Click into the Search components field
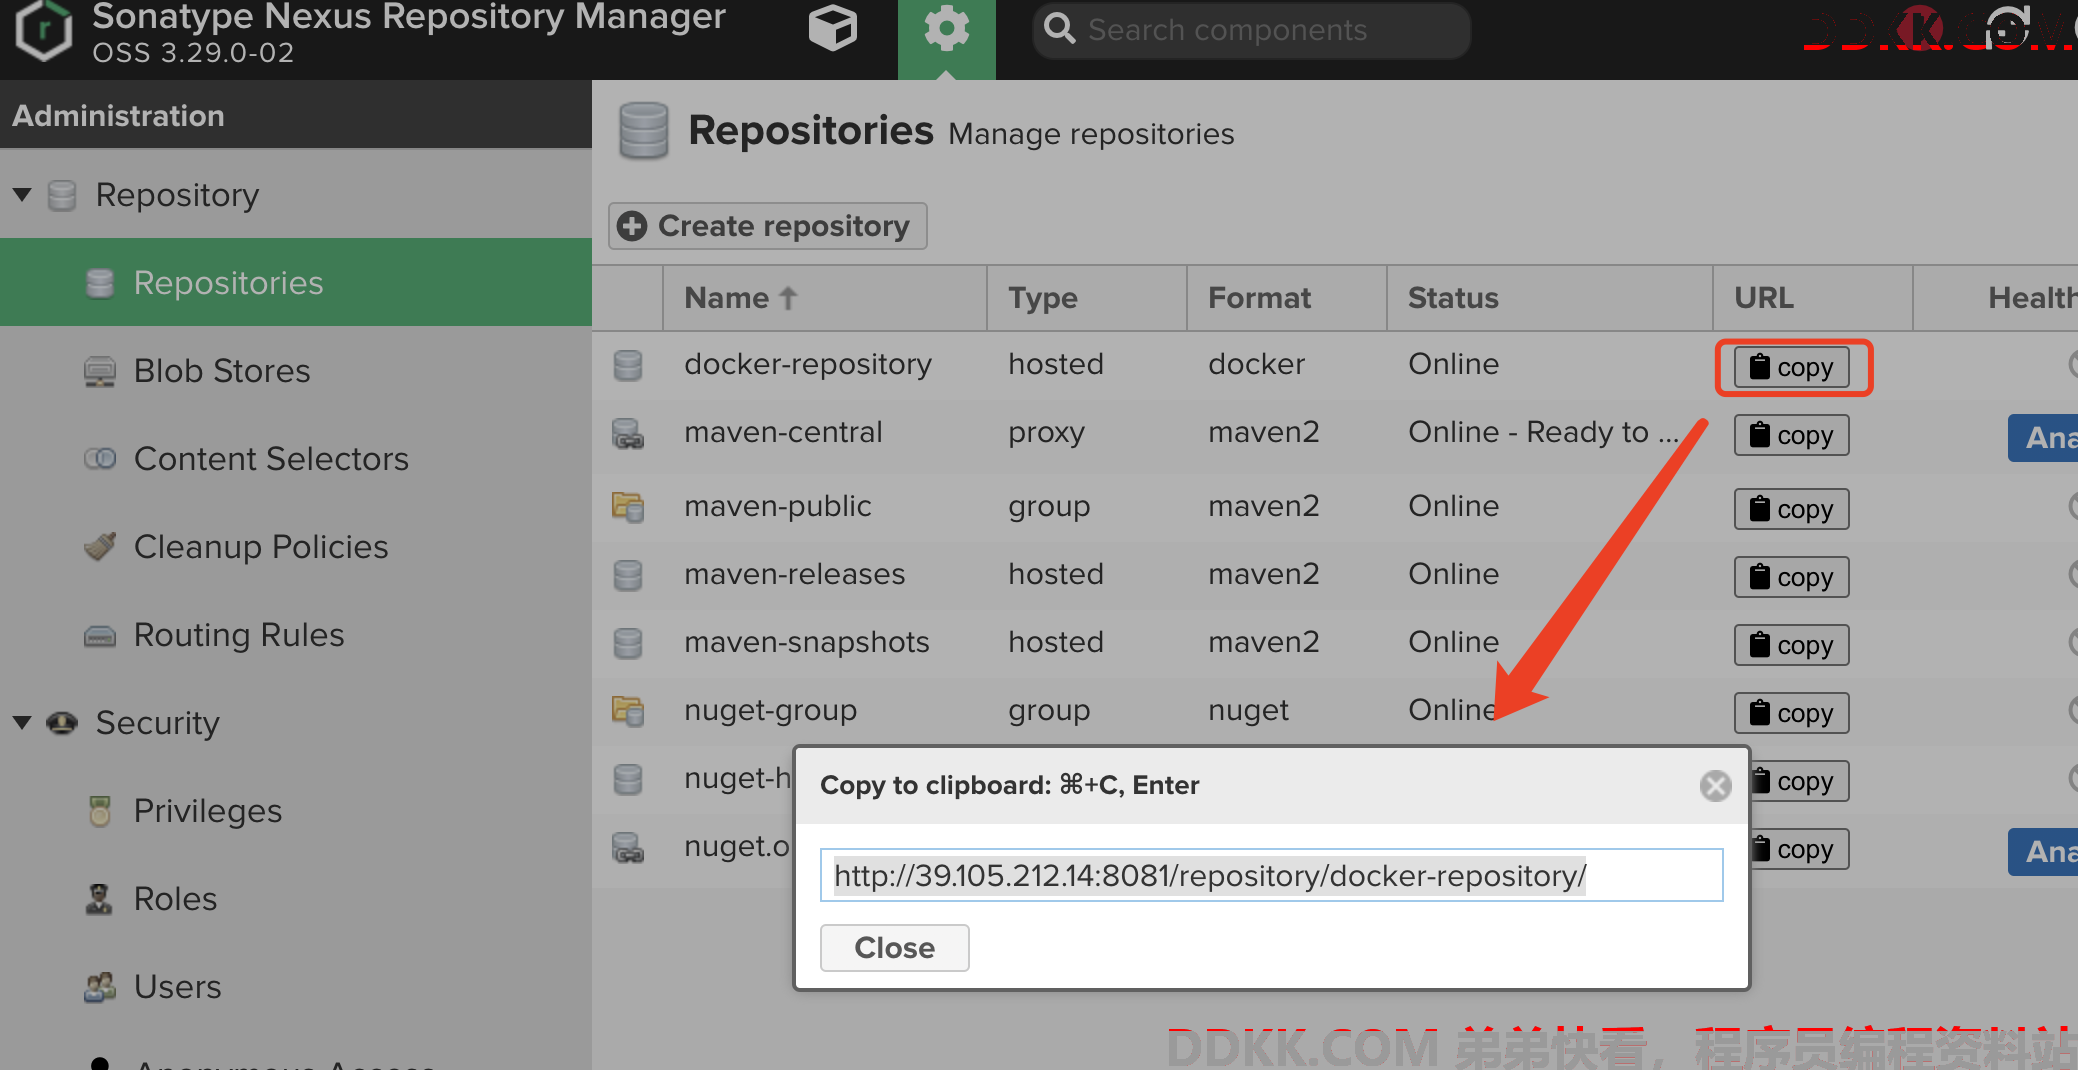 pyautogui.click(x=1252, y=30)
